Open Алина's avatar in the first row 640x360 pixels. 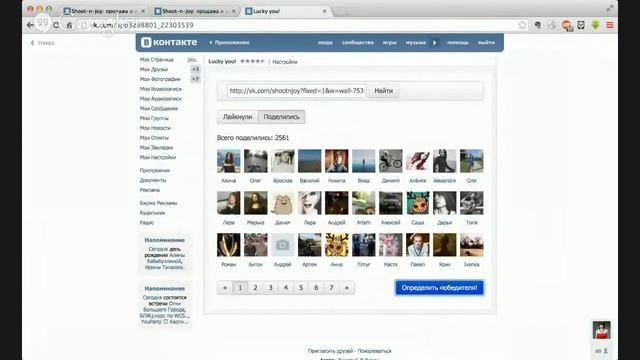tap(229, 161)
